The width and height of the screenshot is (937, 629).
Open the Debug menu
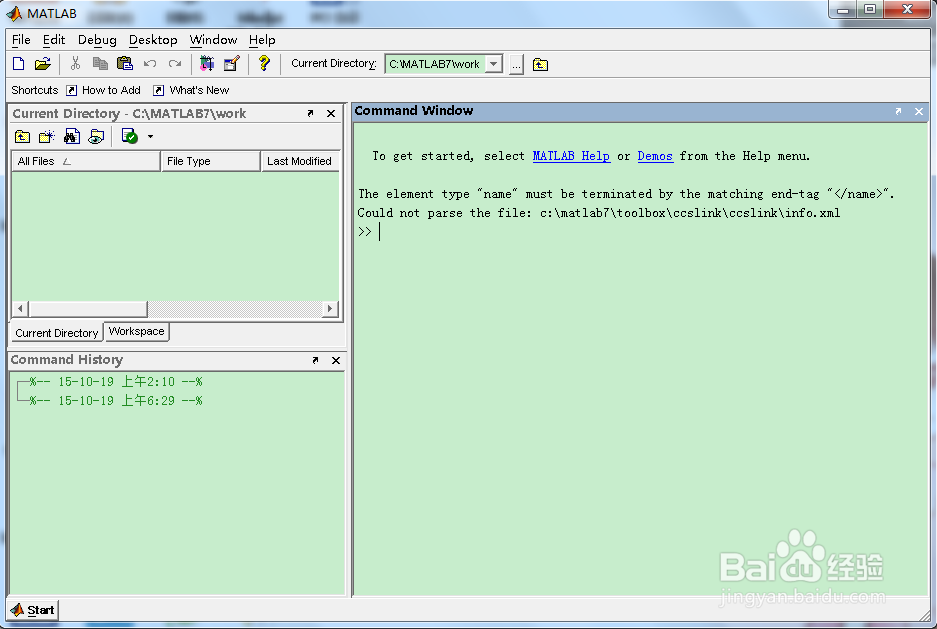click(x=97, y=40)
